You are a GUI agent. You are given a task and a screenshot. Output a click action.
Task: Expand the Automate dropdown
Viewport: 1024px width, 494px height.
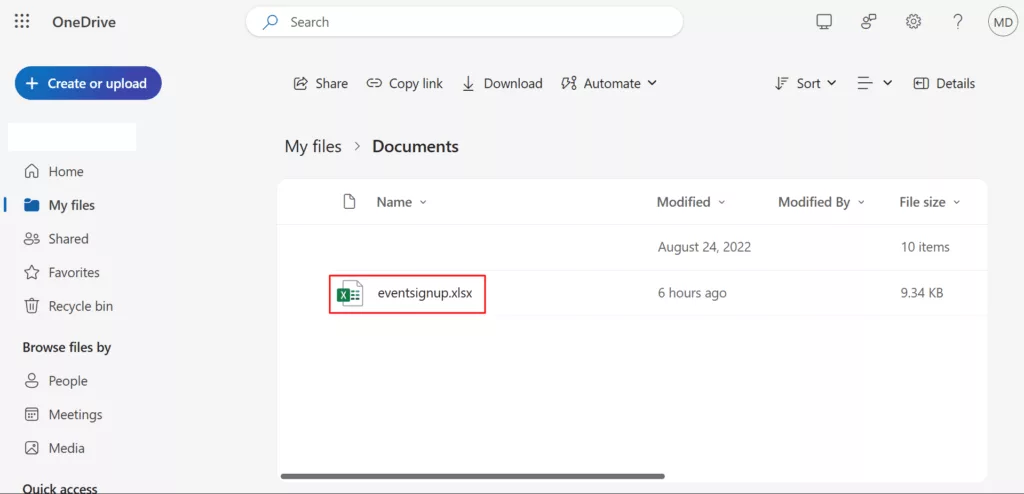click(x=609, y=84)
